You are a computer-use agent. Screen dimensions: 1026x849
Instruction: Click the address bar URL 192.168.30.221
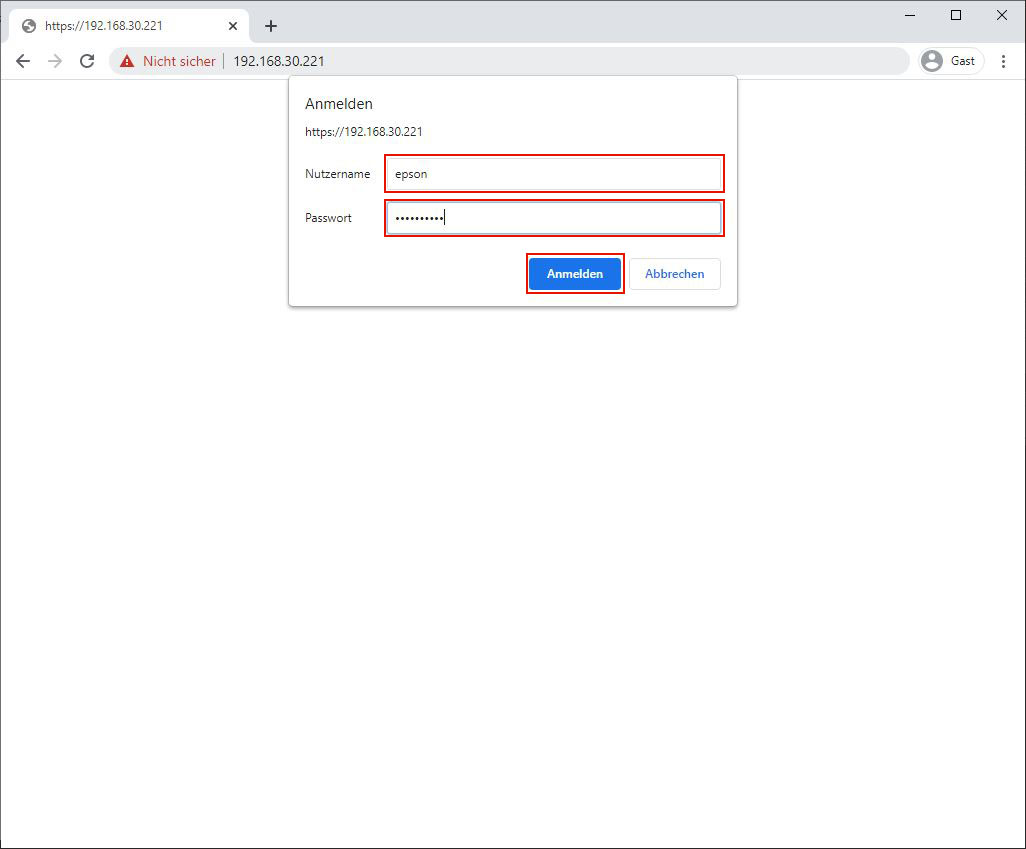click(x=279, y=61)
